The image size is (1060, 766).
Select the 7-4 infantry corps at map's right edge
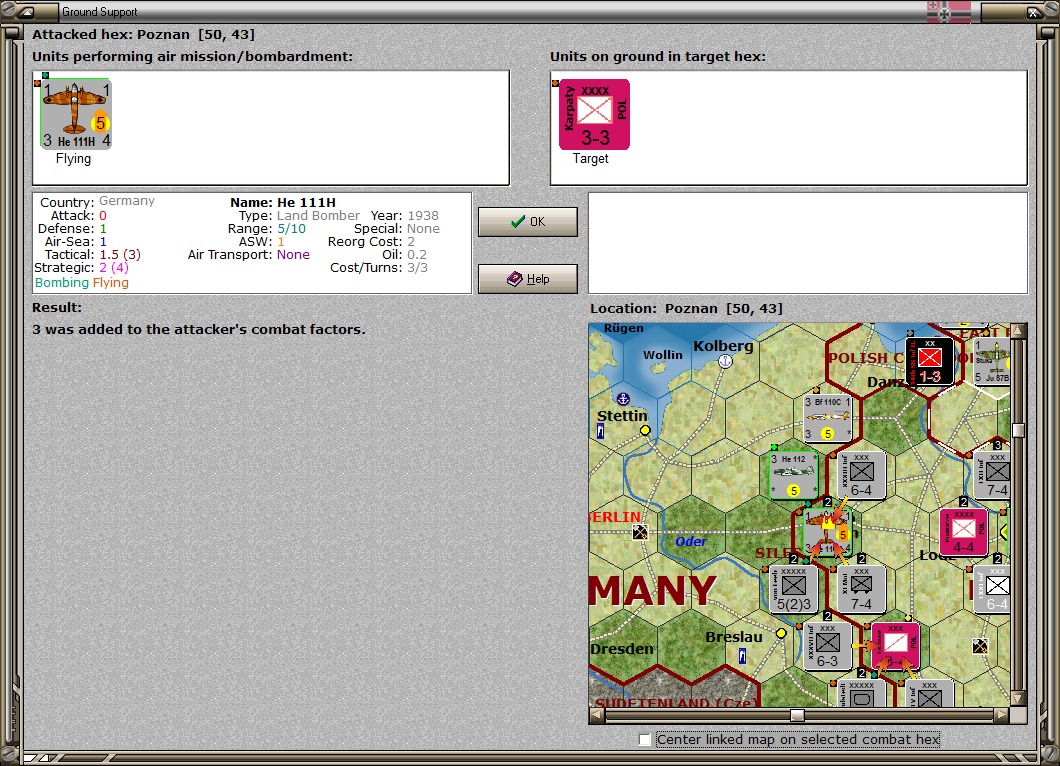point(992,475)
